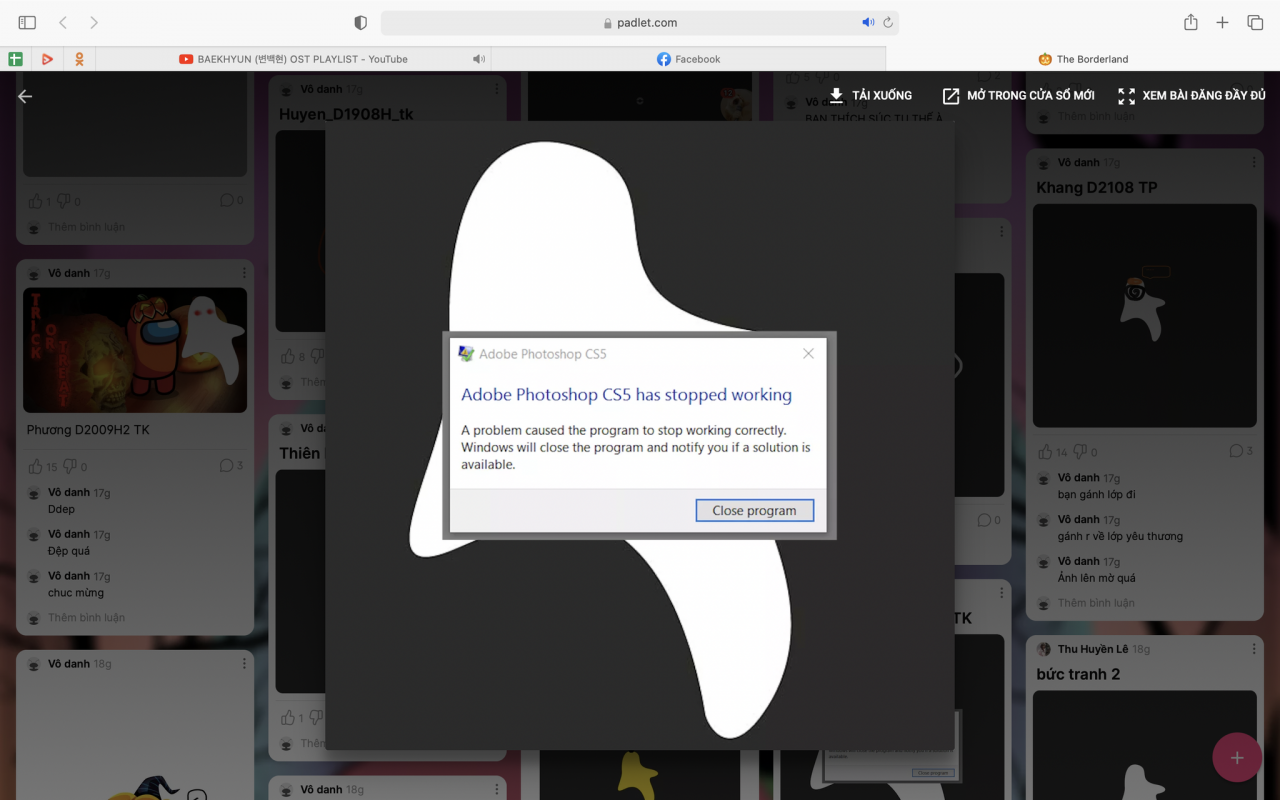Add a new post with pink plus button

[x=1237, y=757]
